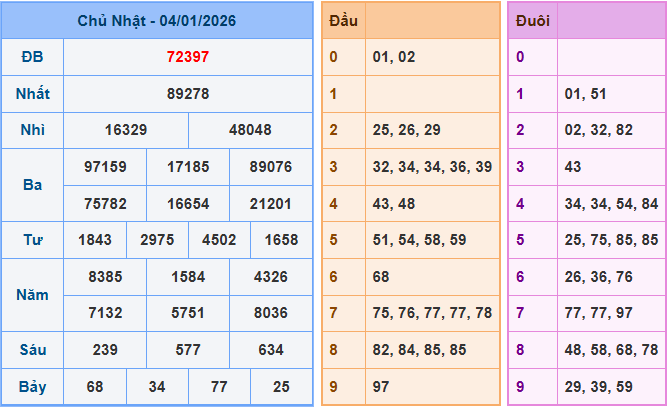This screenshot has width=667, height=407.
Task: Click Đầu row showing 75, 76, 77, 77, 78
Action: pos(431,313)
